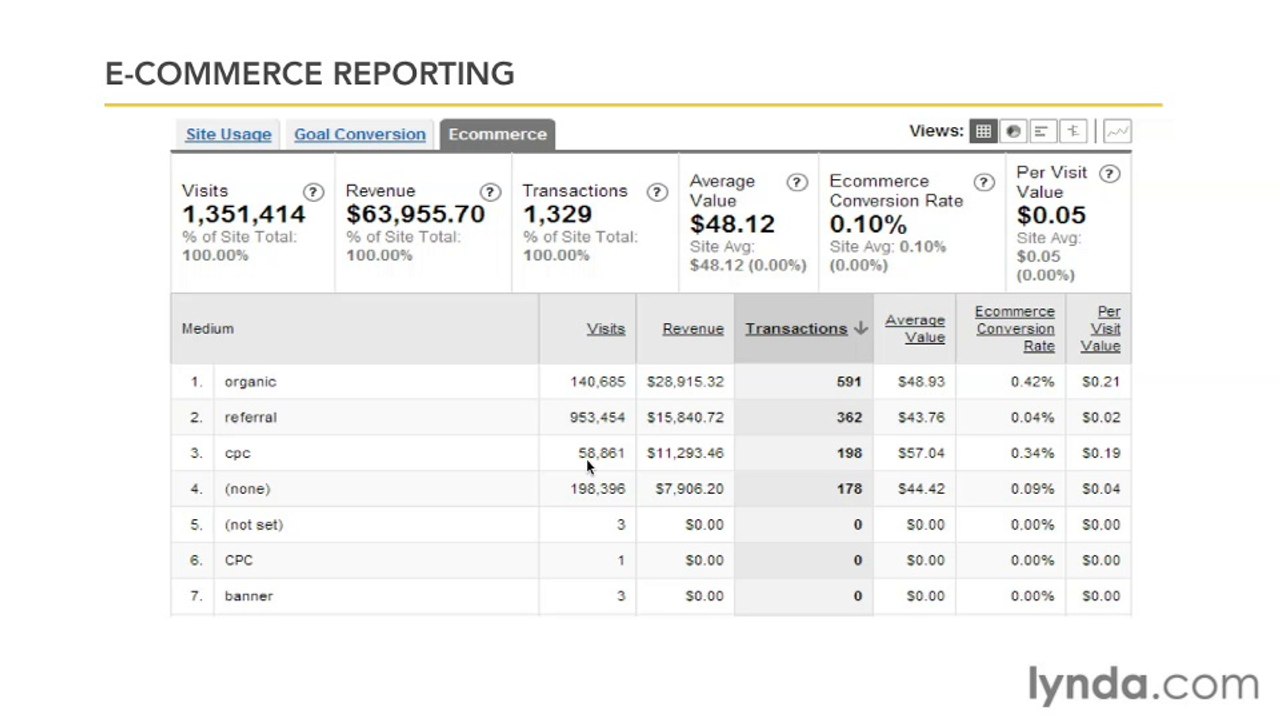The image size is (1280, 720).
Task: Toggle Transactions column sort arrow
Action: (861, 329)
